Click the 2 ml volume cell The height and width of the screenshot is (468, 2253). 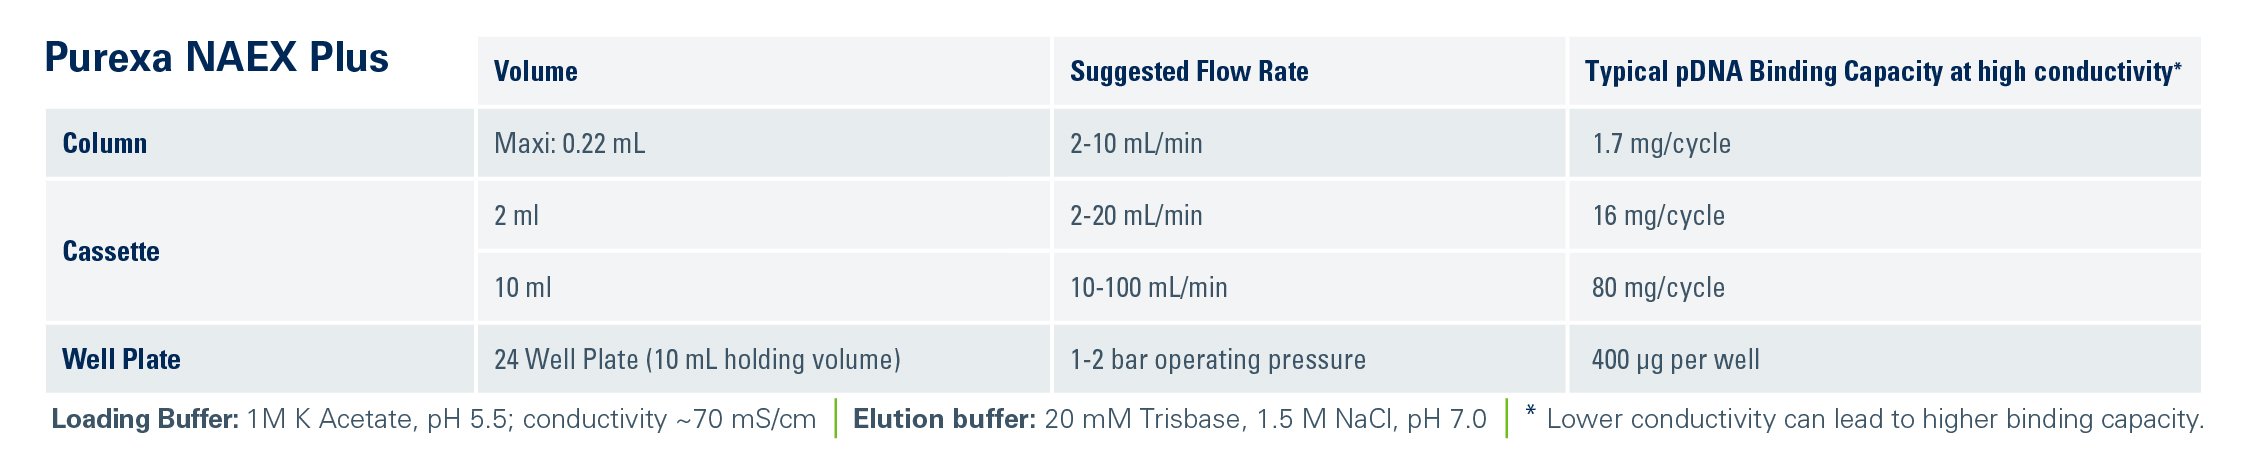(x=764, y=215)
